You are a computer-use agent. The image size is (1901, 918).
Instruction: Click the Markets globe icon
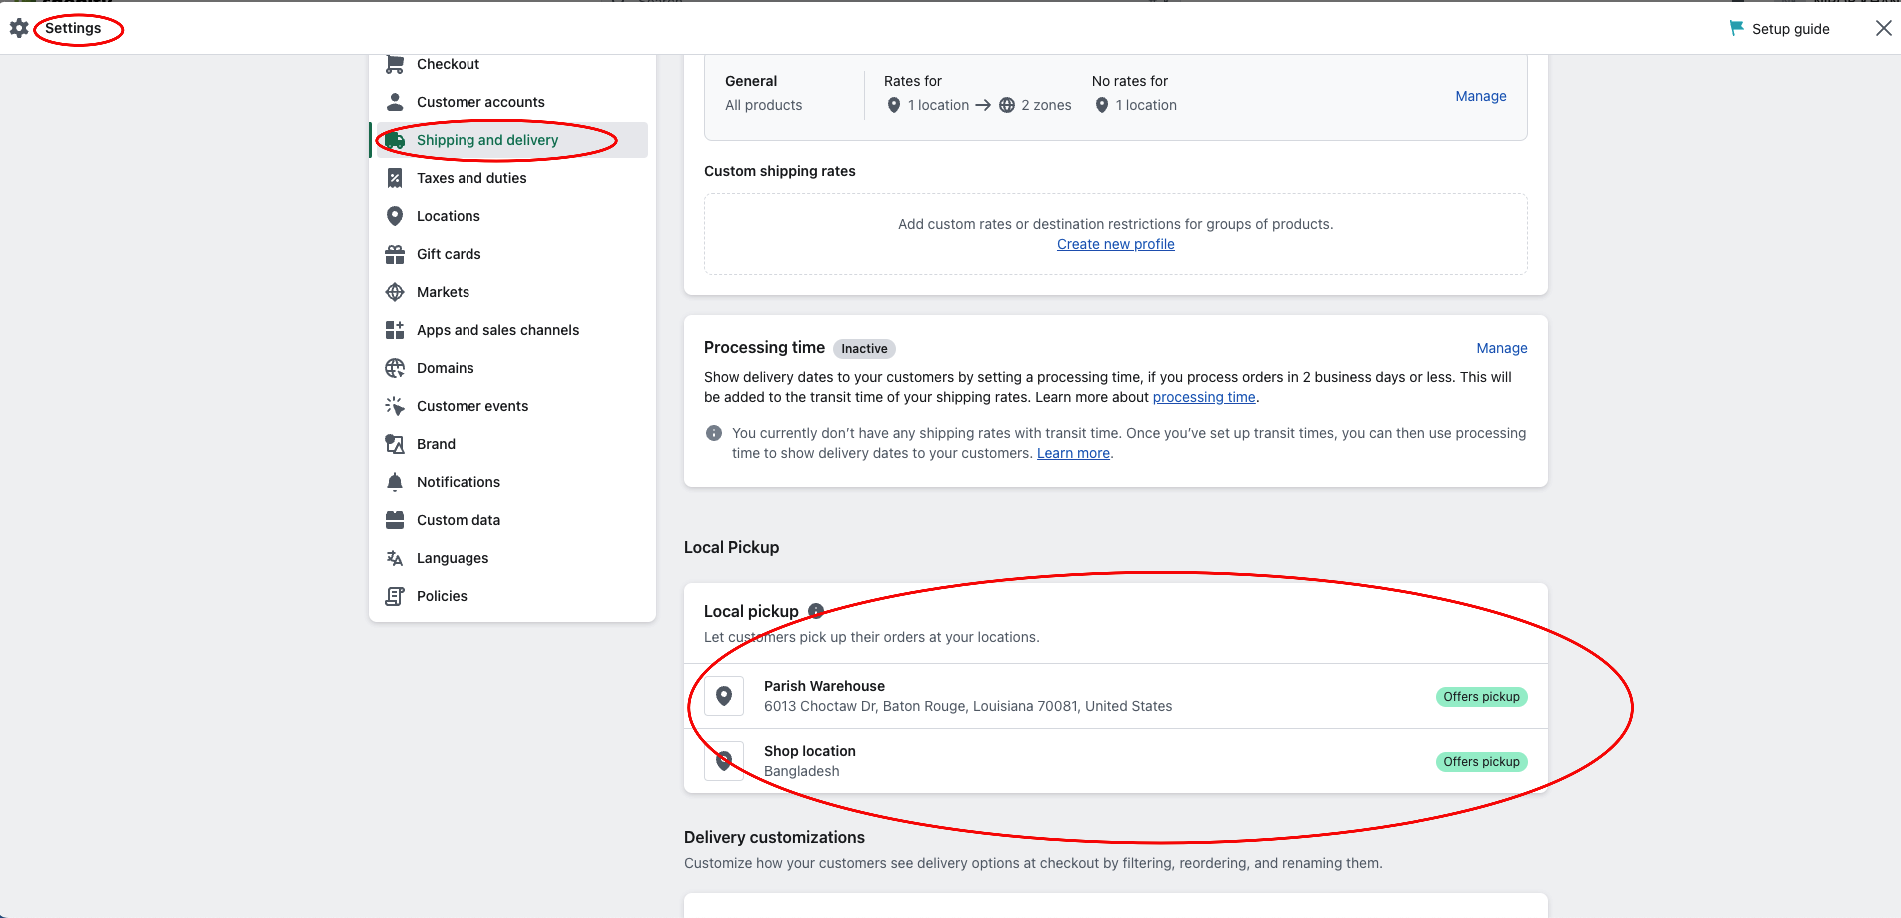(x=395, y=292)
